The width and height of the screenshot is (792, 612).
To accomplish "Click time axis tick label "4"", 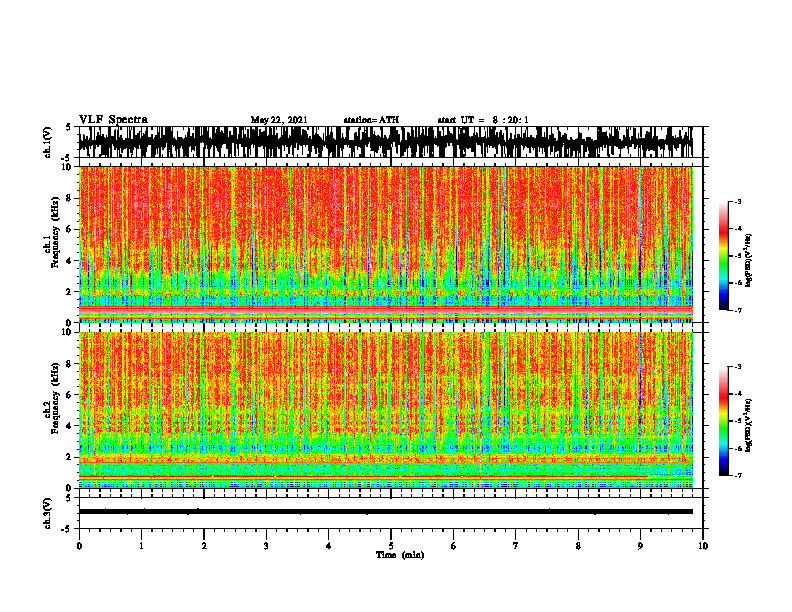I will [329, 546].
